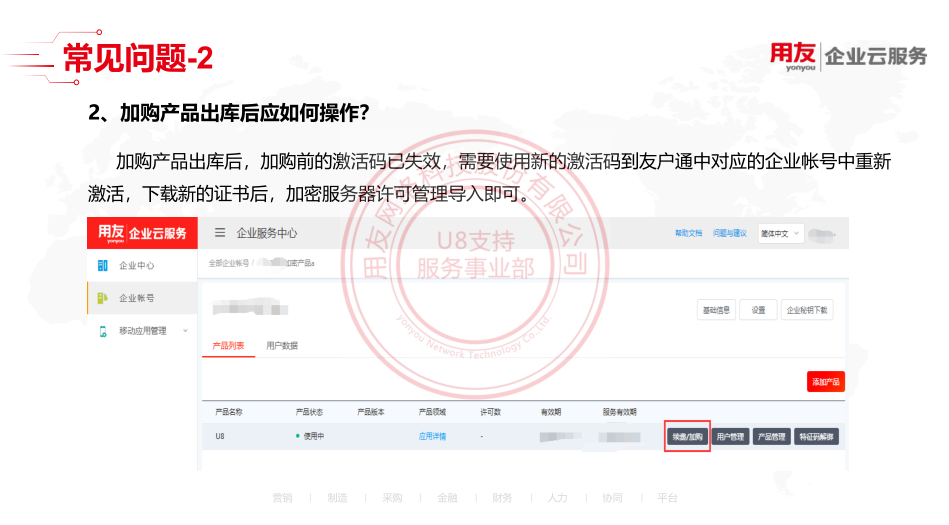Click the 基础信息 button

click(x=716, y=310)
